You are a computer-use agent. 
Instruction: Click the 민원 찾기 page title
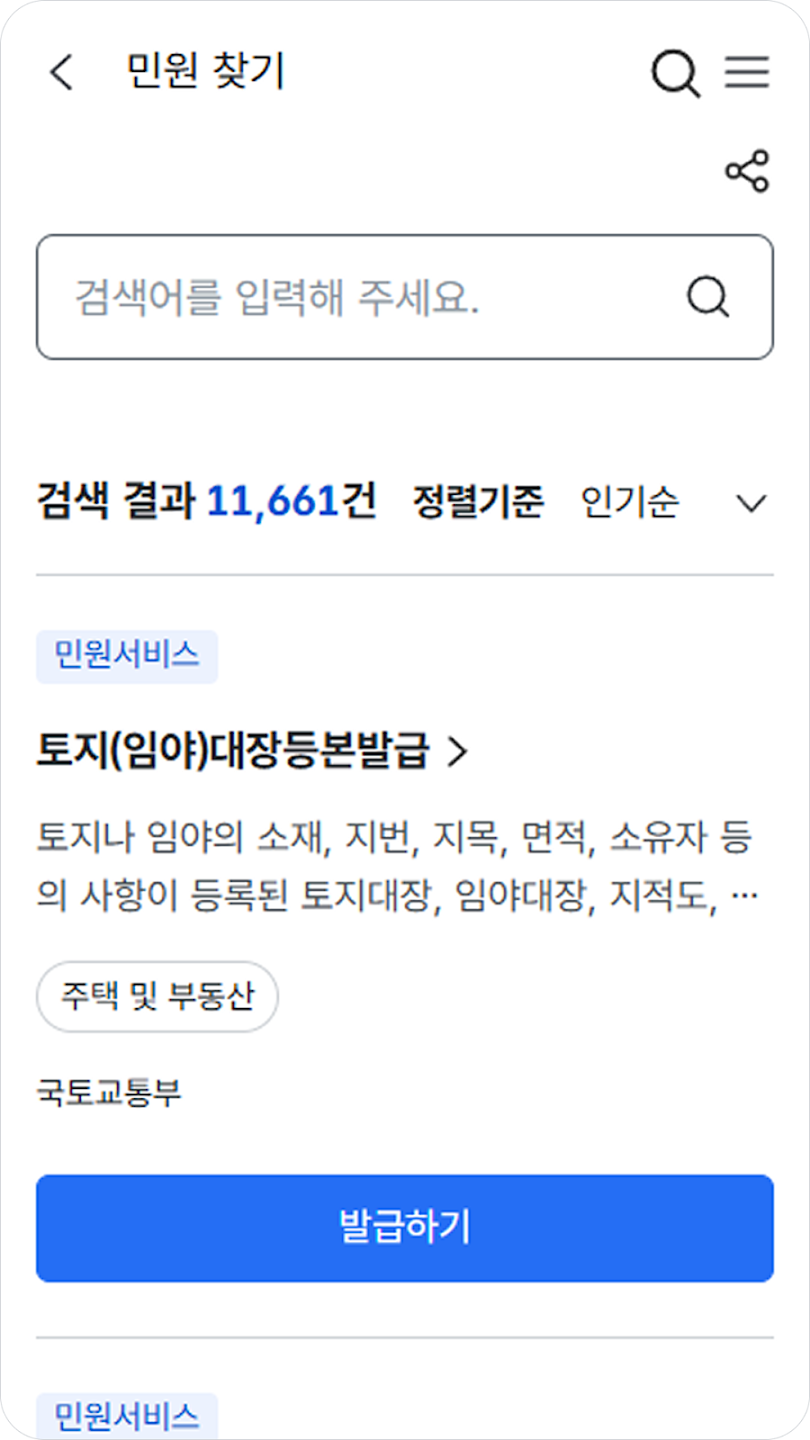pyautogui.click(x=206, y=72)
